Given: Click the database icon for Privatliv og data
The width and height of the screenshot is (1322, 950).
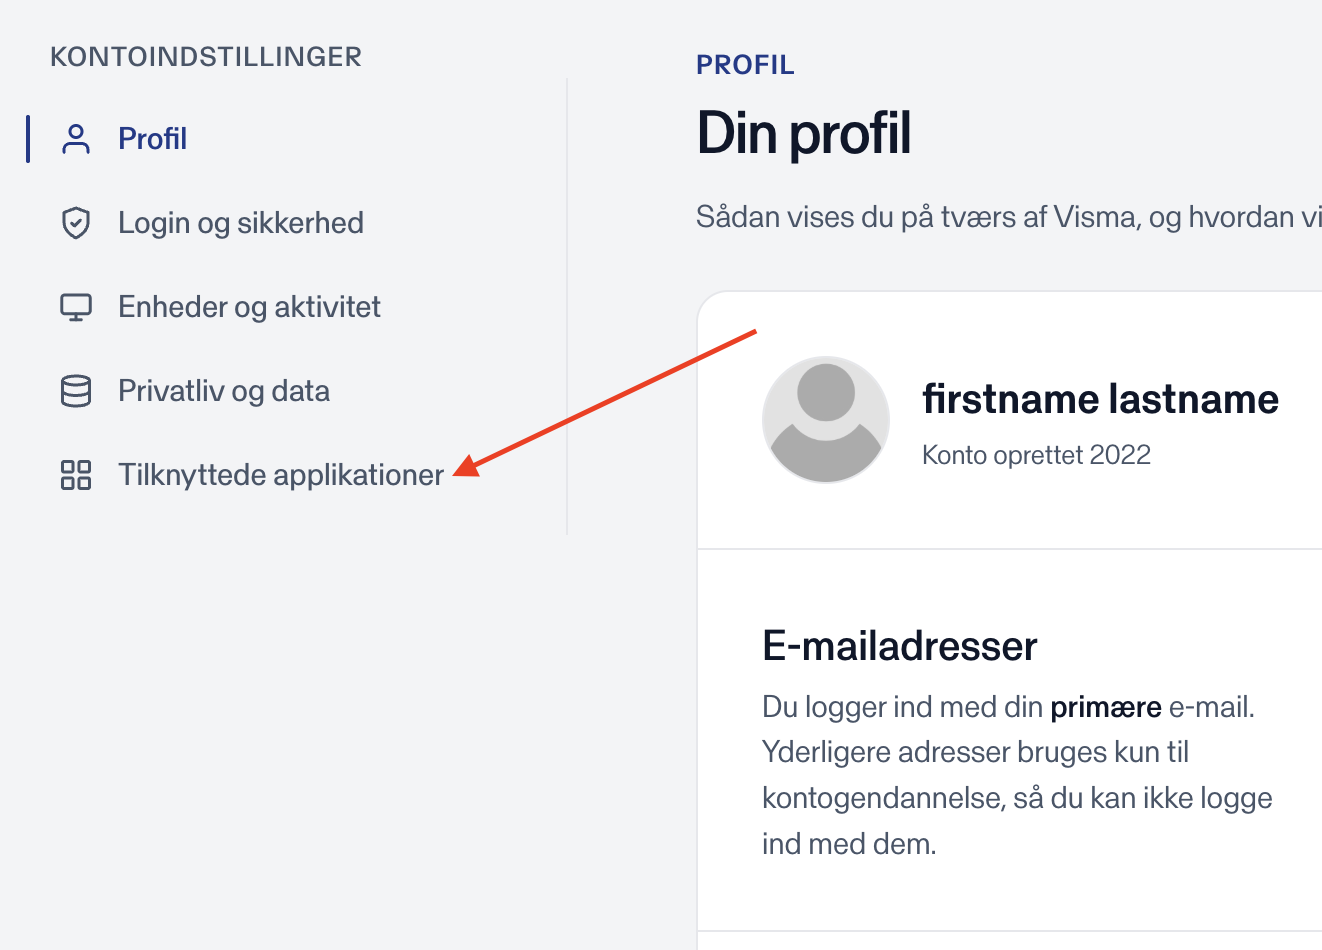Looking at the screenshot, I should tap(76, 391).
